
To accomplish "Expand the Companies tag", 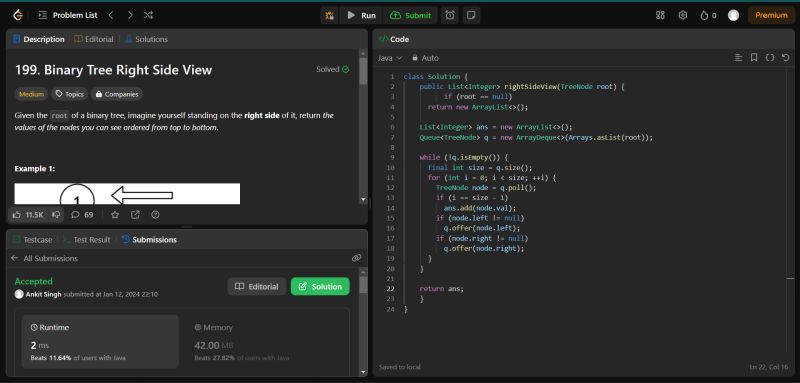I will (x=117, y=94).
